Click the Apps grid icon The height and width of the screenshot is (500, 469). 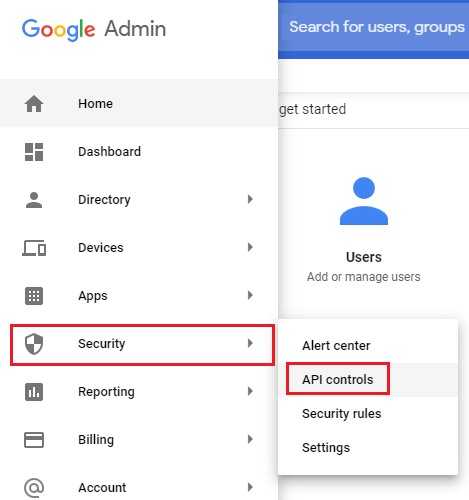pos(34,296)
